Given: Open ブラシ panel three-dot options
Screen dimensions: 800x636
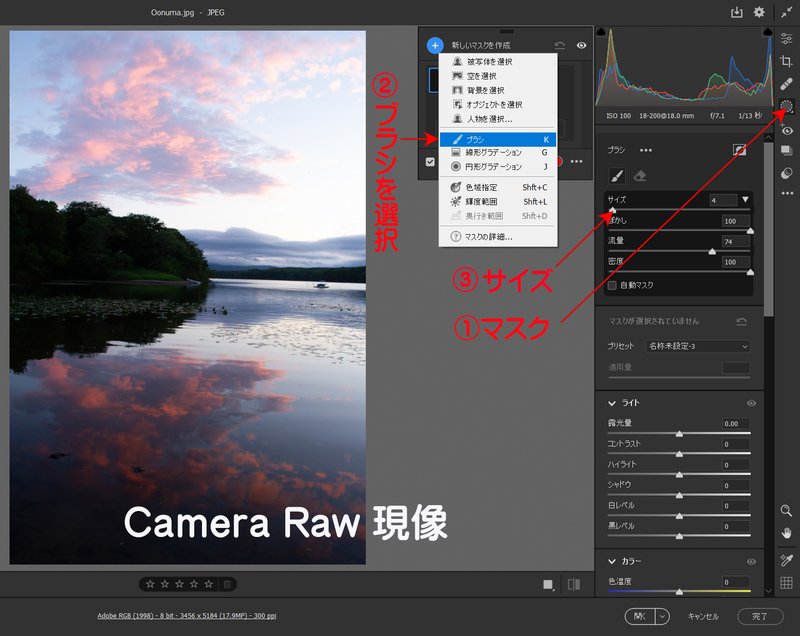Looking at the screenshot, I should tap(646, 150).
